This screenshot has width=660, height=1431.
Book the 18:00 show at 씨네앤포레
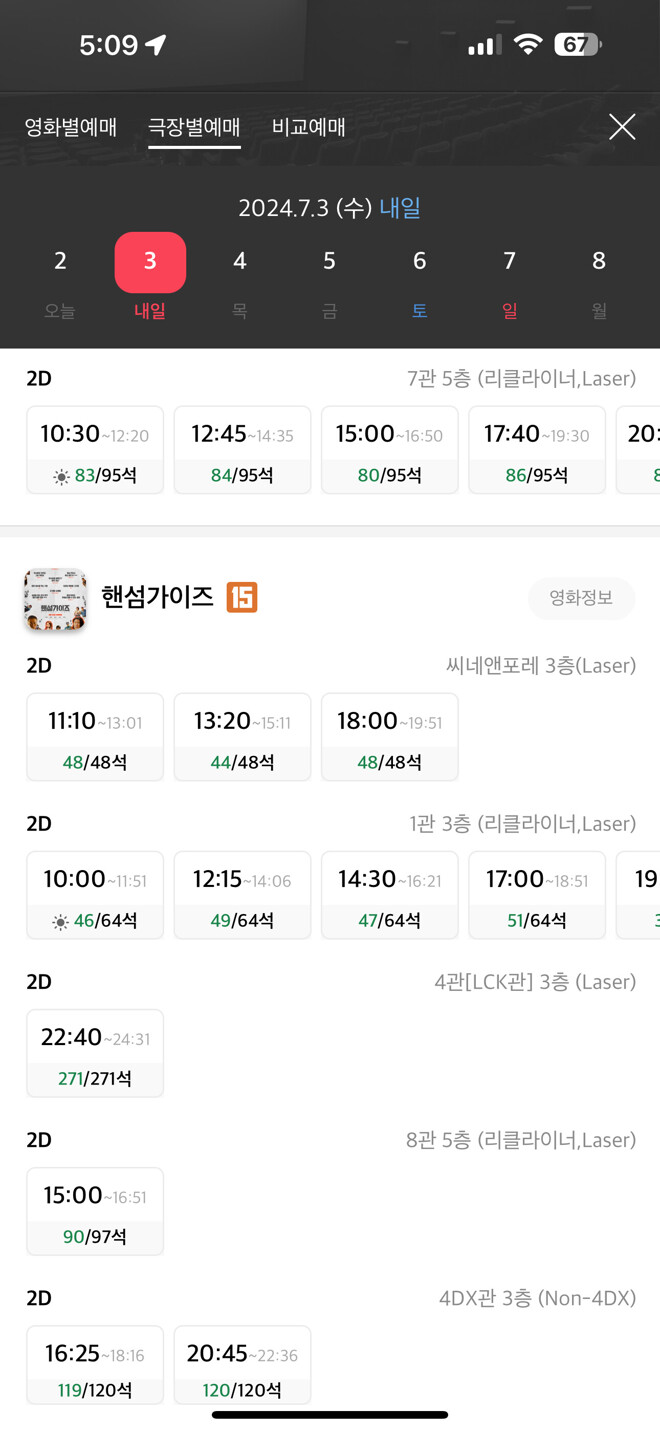[389, 737]
